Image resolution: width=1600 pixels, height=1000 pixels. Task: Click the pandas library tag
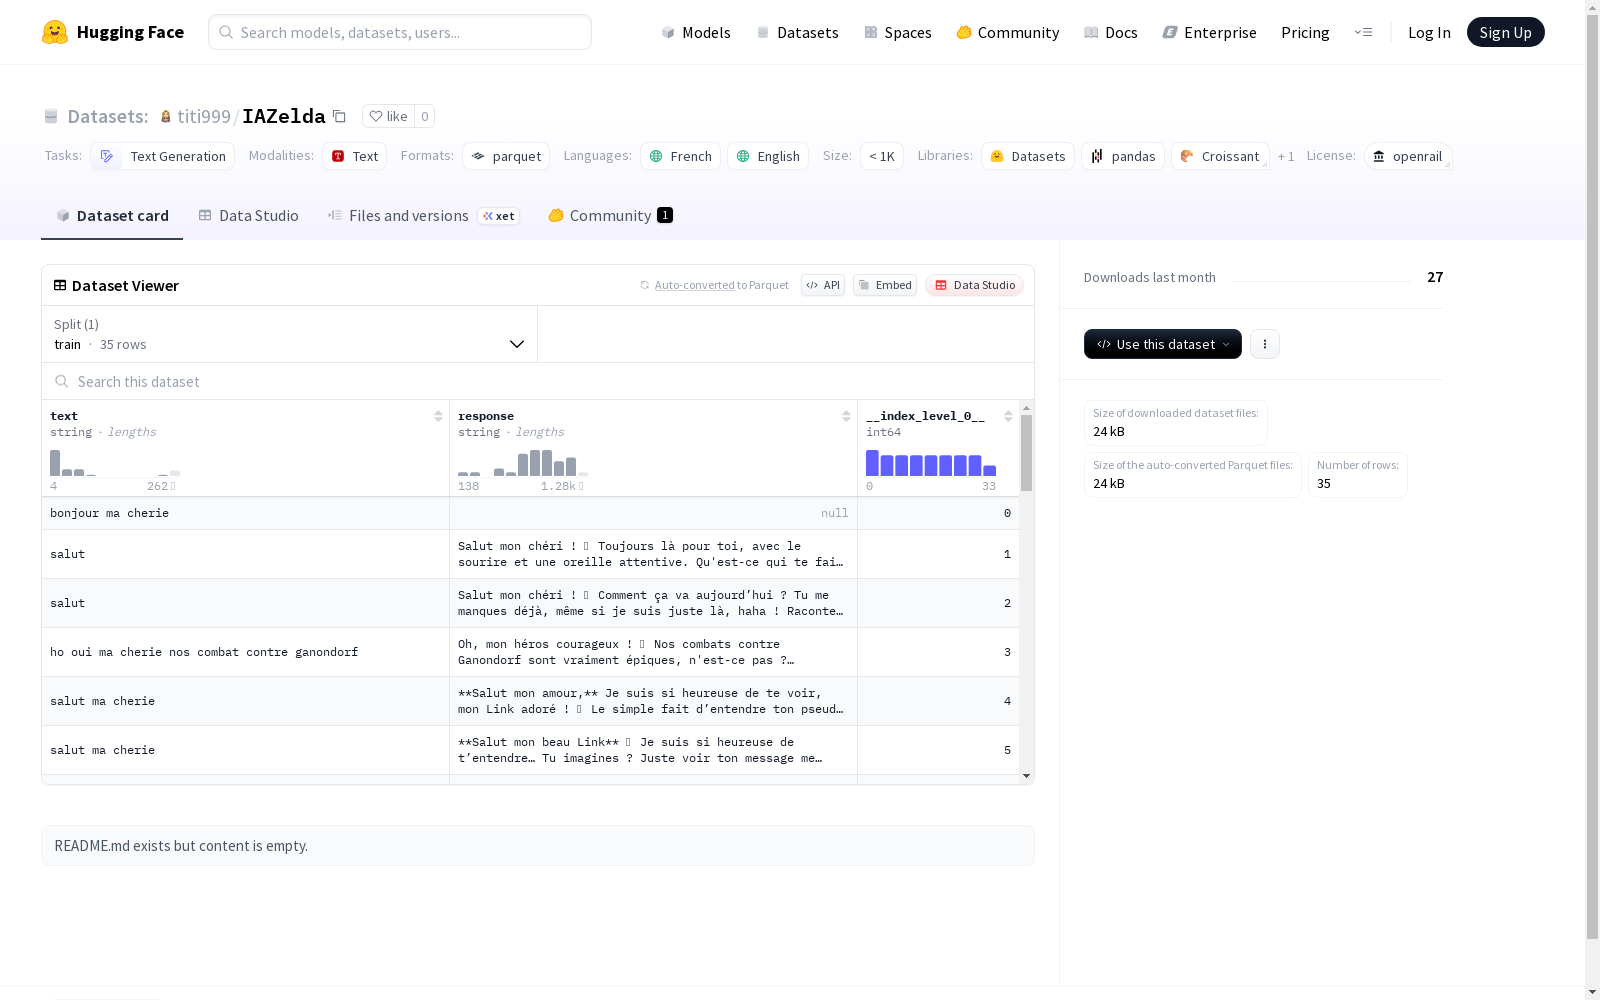(x=1123, y=156)
